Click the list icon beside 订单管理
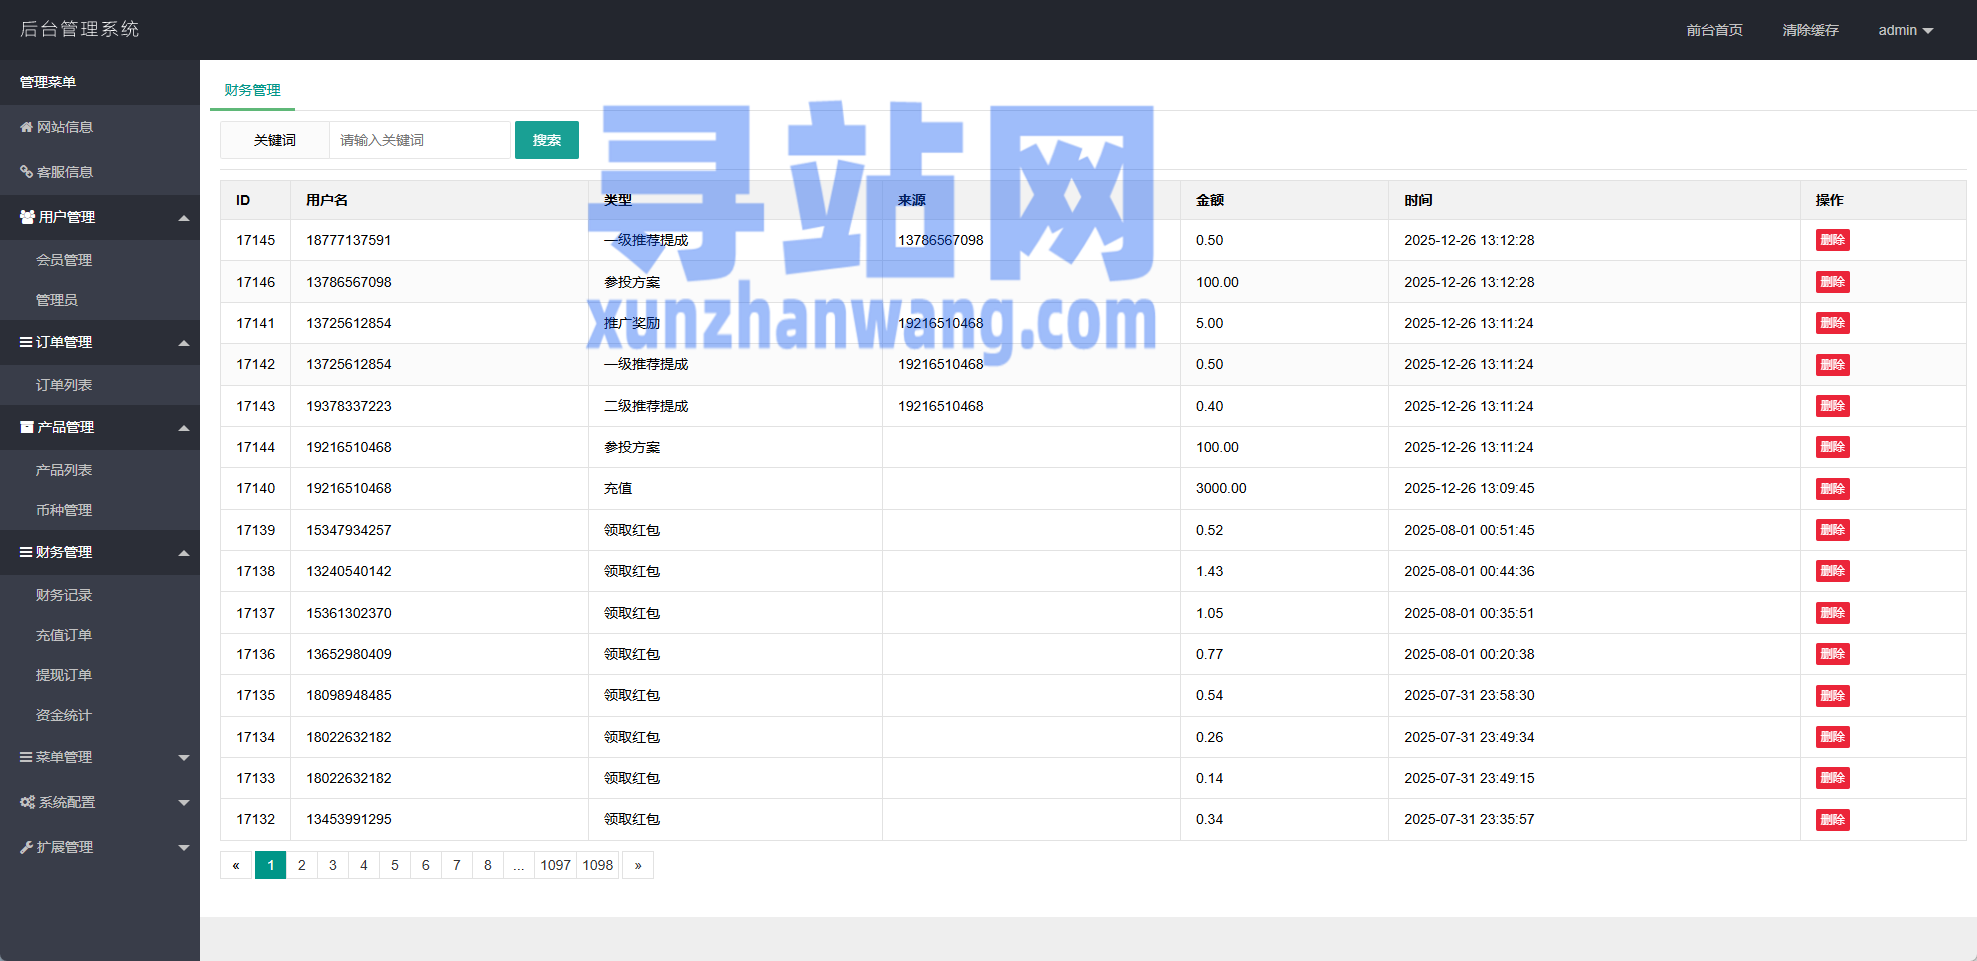Viewport: 1977px width, 961px height. click(26, 342)
